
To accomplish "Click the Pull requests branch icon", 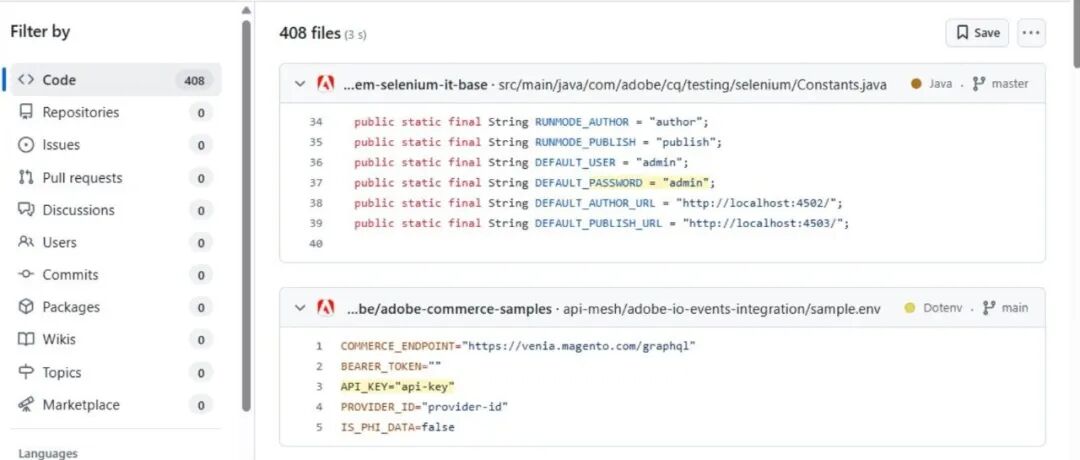I will click(26, 178).
